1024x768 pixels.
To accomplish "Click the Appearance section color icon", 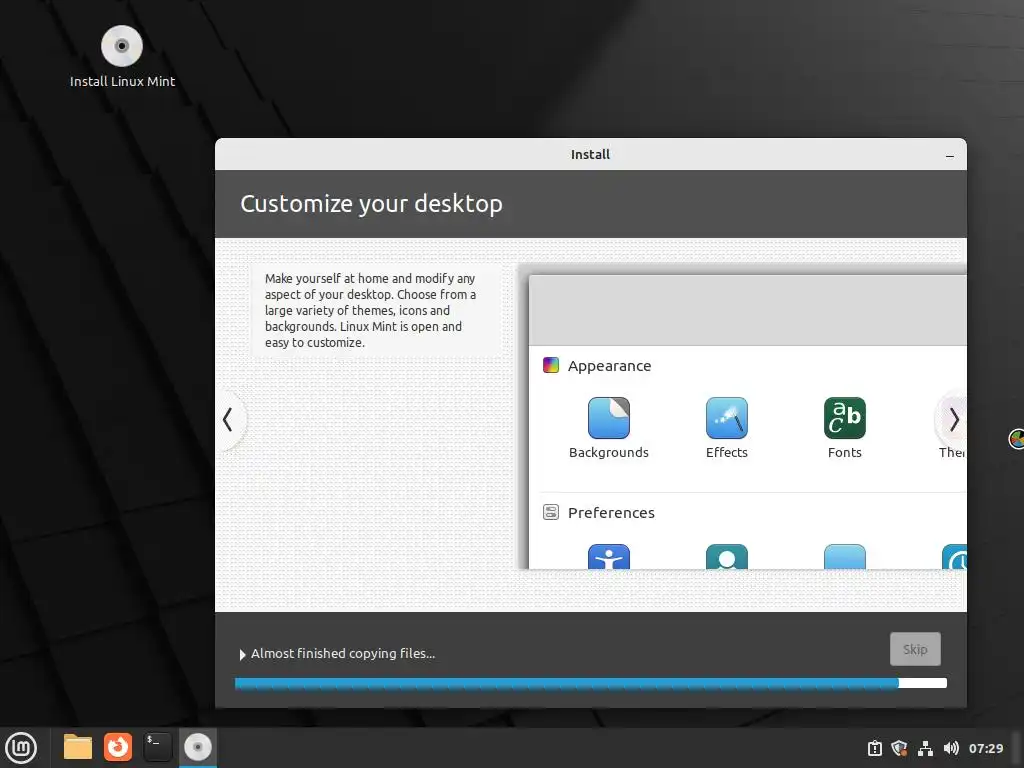I will (551, 365).
